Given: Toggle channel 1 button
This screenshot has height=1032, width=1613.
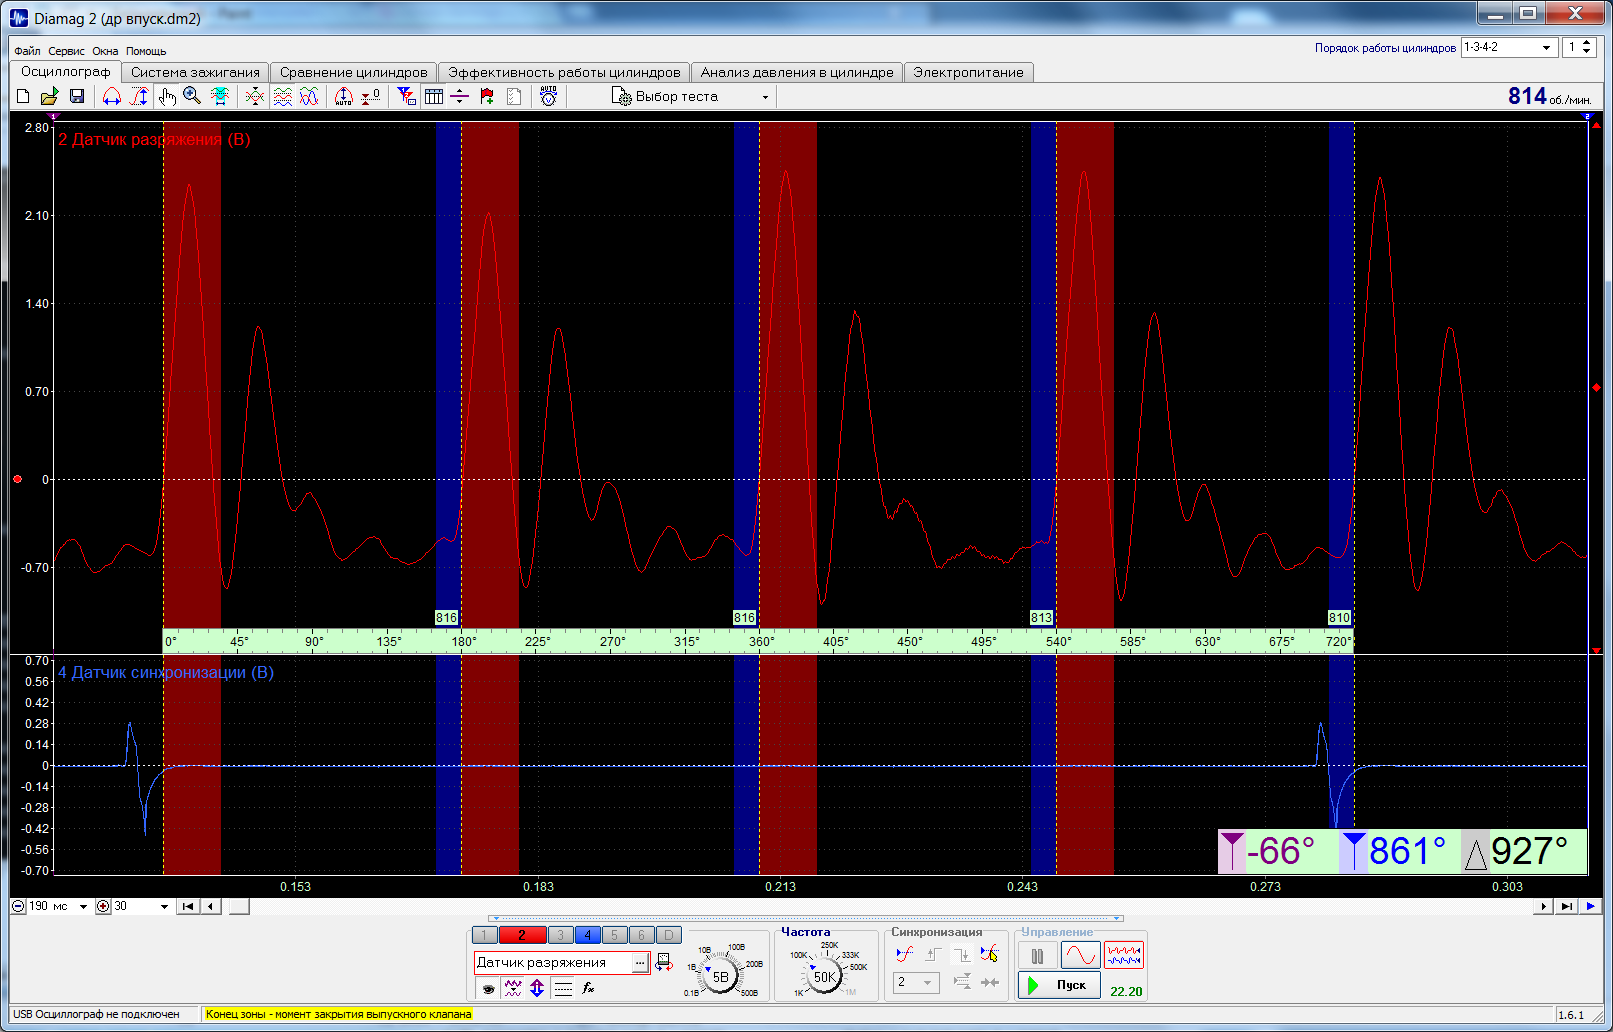Looking at the screenshot, I should coord(484,936).
